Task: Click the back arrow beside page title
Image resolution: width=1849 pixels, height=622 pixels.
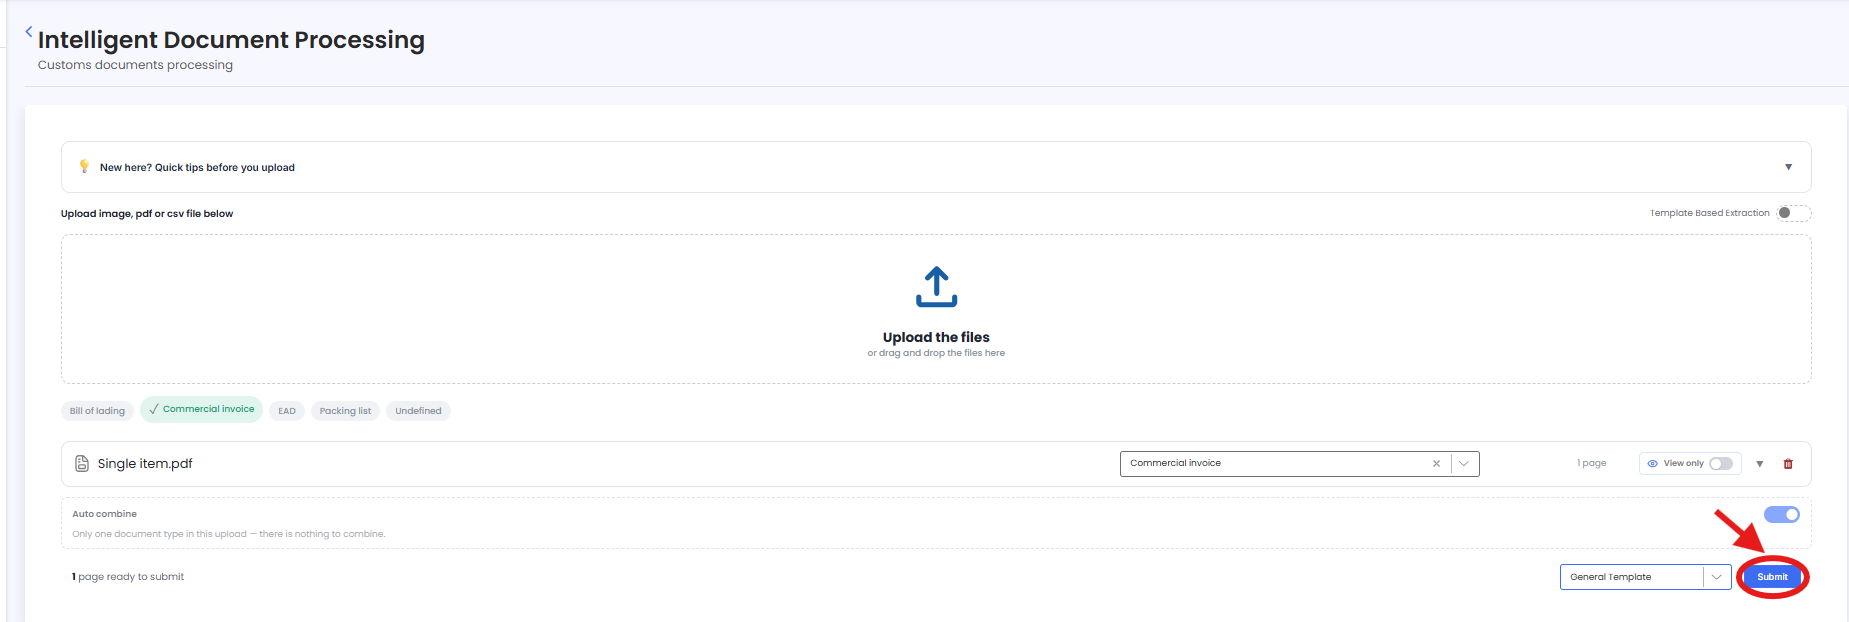Action: (x=29, y=32)
